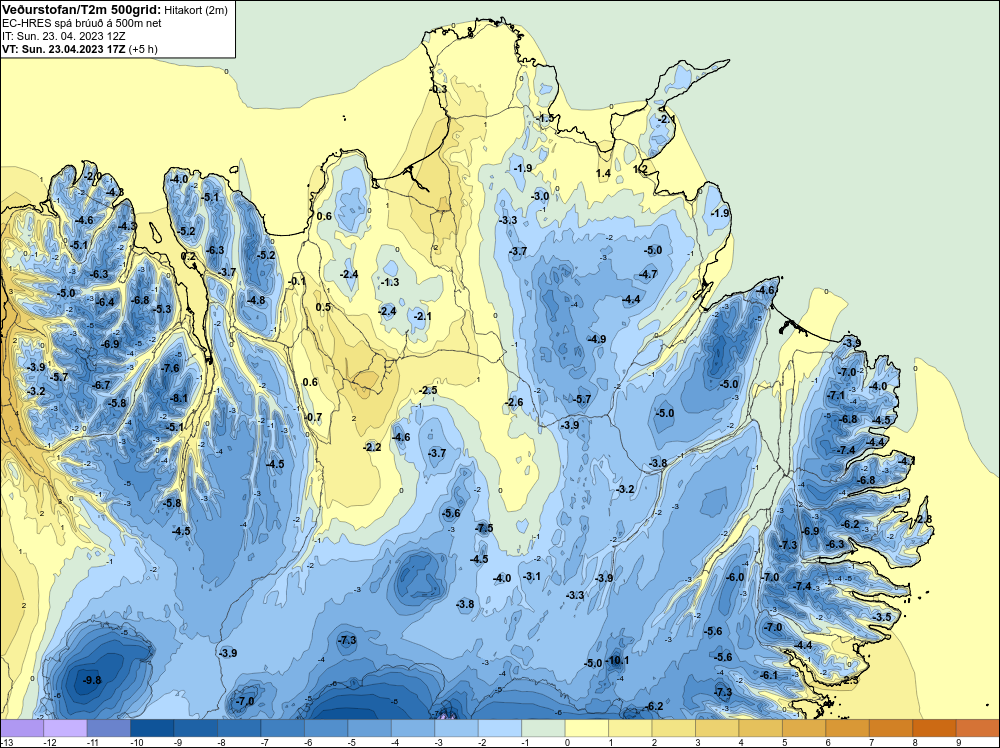Select the -5.3 temperature label

pos(163,309)
